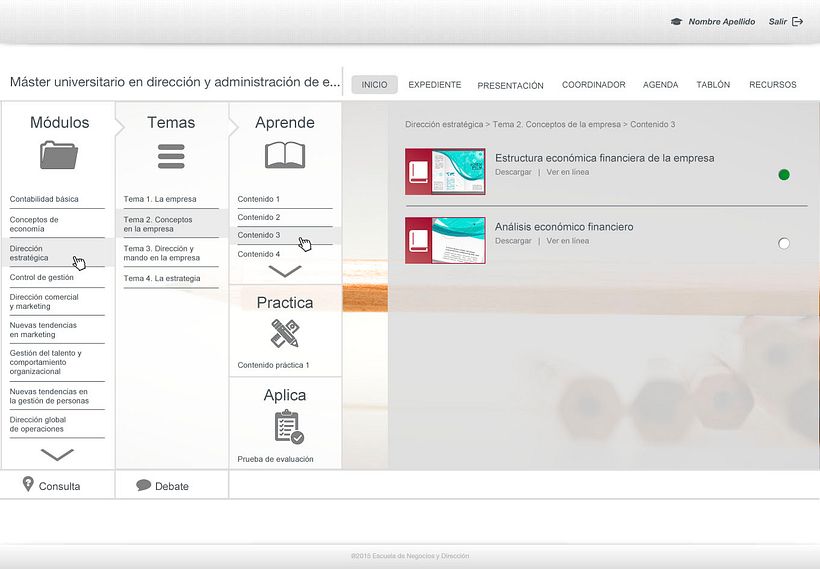Open the Módulos folder icon
The image size is (820, 569).
[x=59, y=155]
